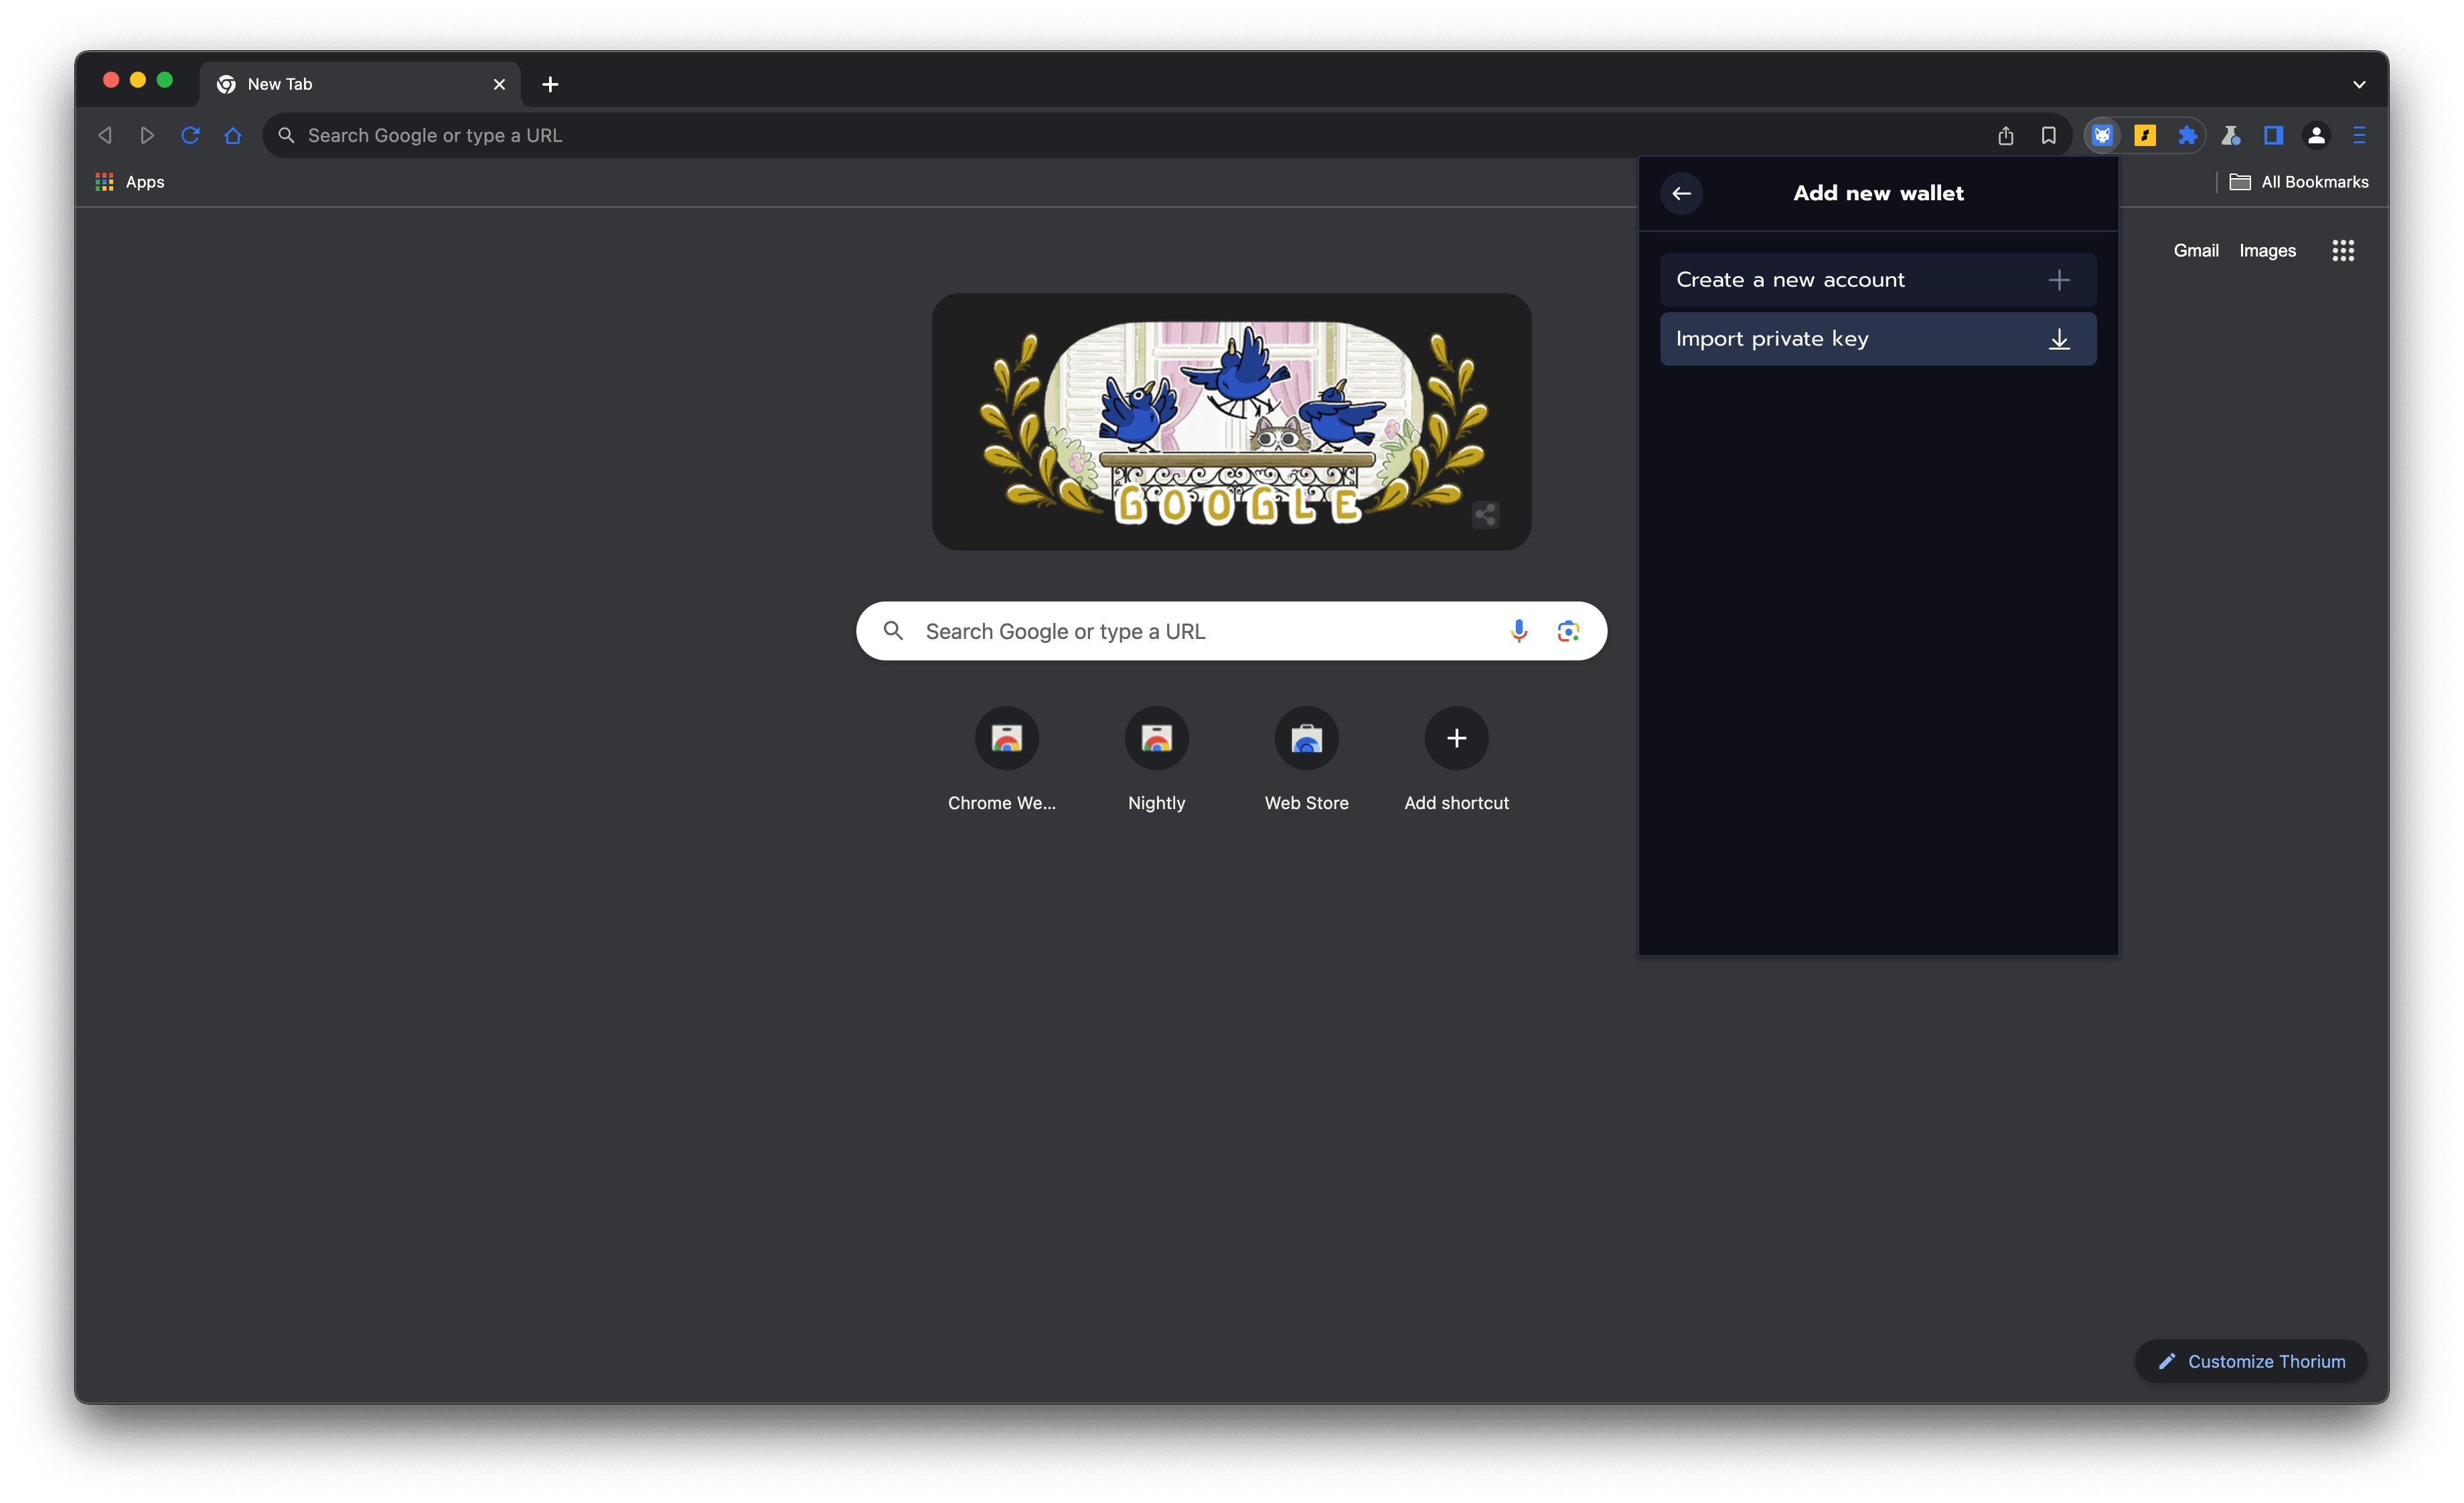2464x1503 pixels.
Task: Open the profile avatar menu
Action: [x=2316, y=135]
